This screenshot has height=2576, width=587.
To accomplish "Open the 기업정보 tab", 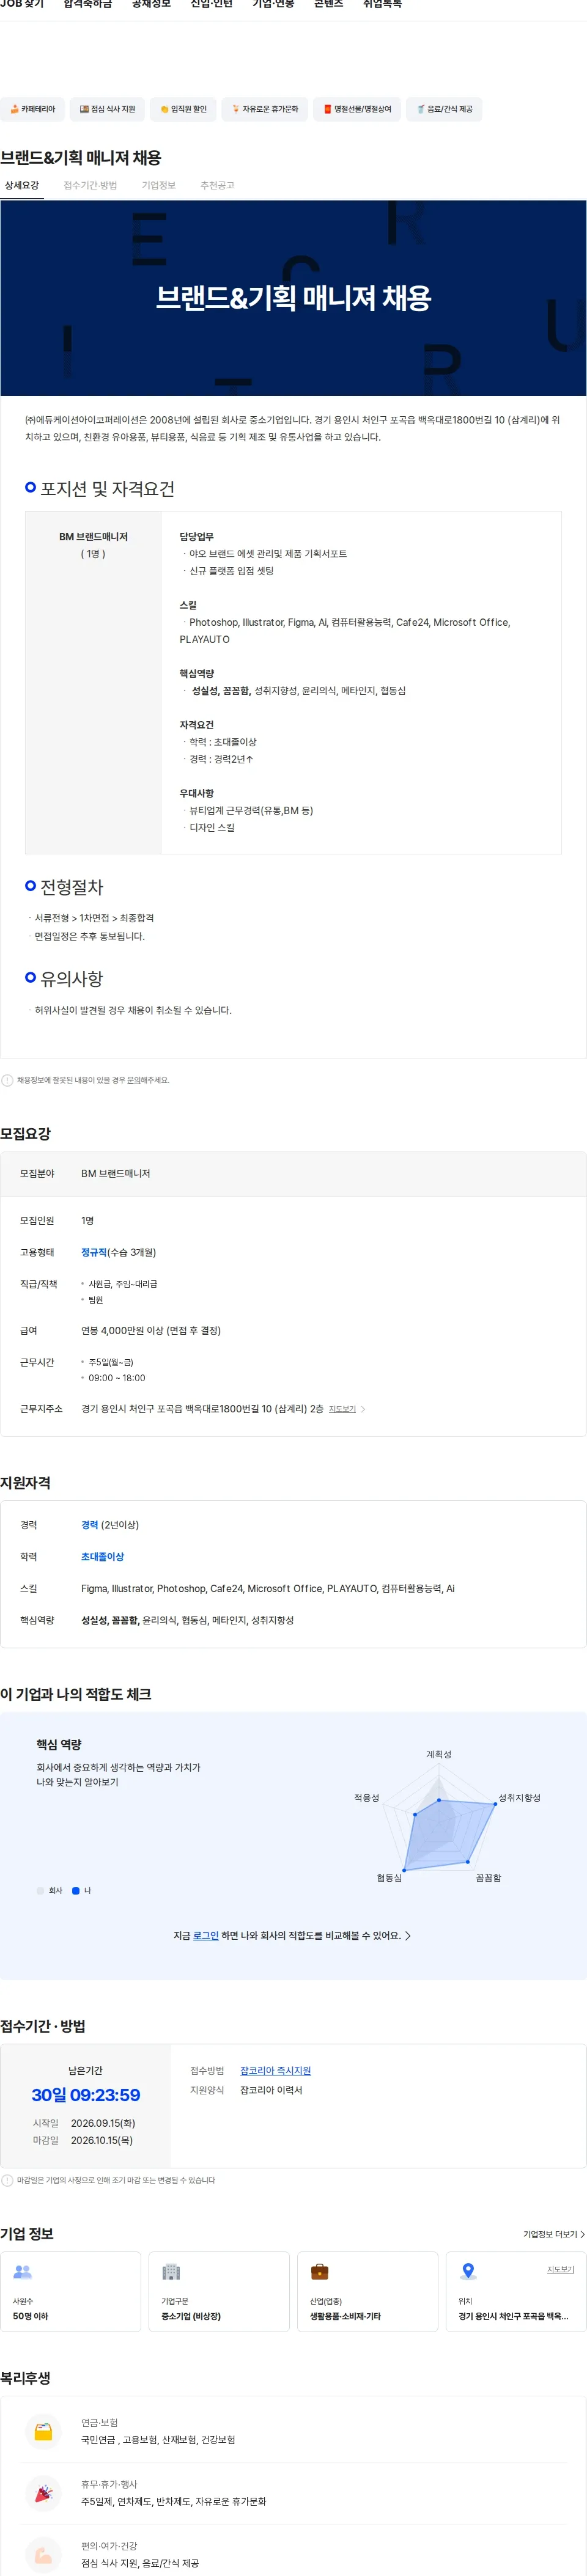I will 159,186.
